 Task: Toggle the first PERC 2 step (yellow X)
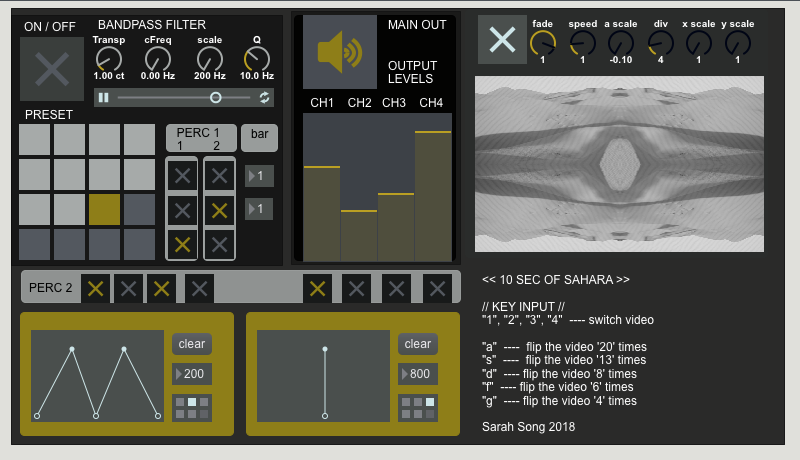point(95,289)
